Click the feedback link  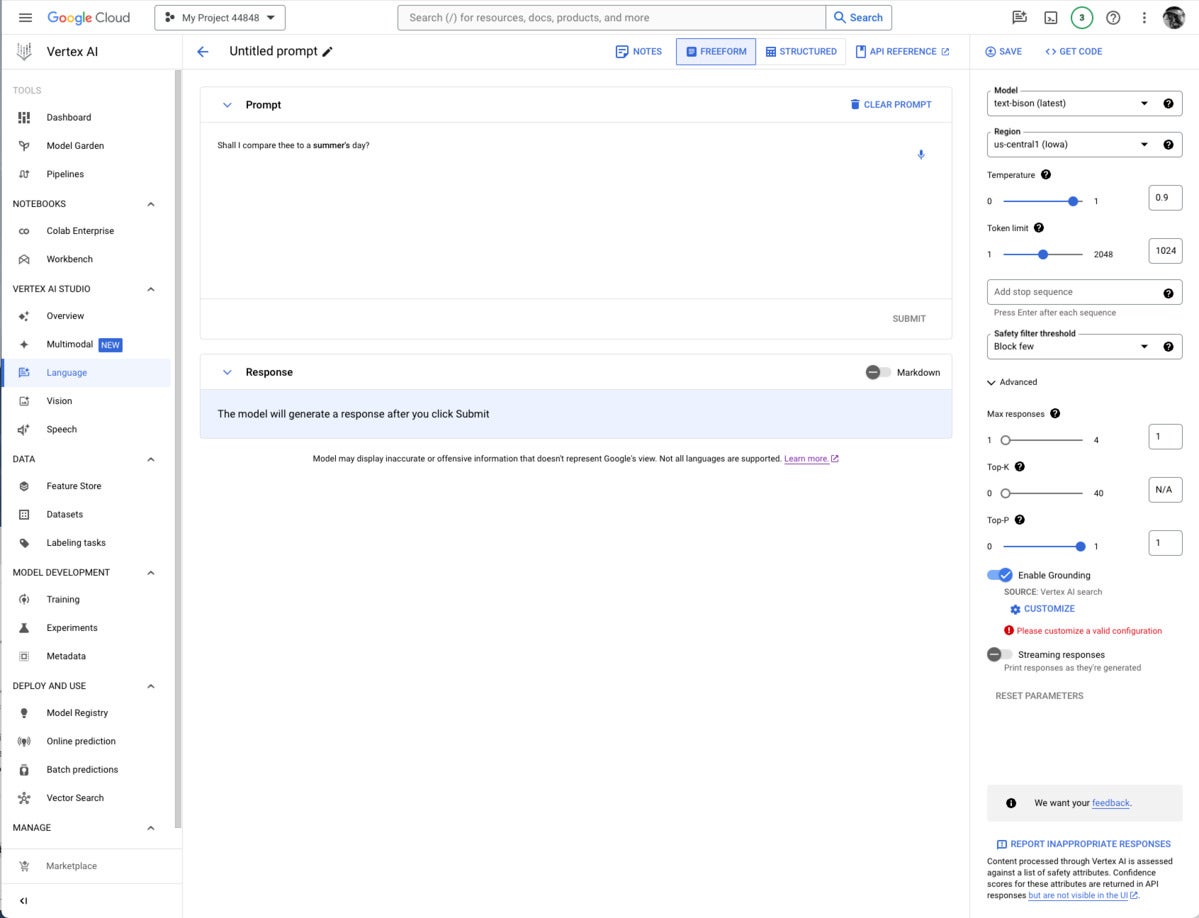coord(1110,803)
